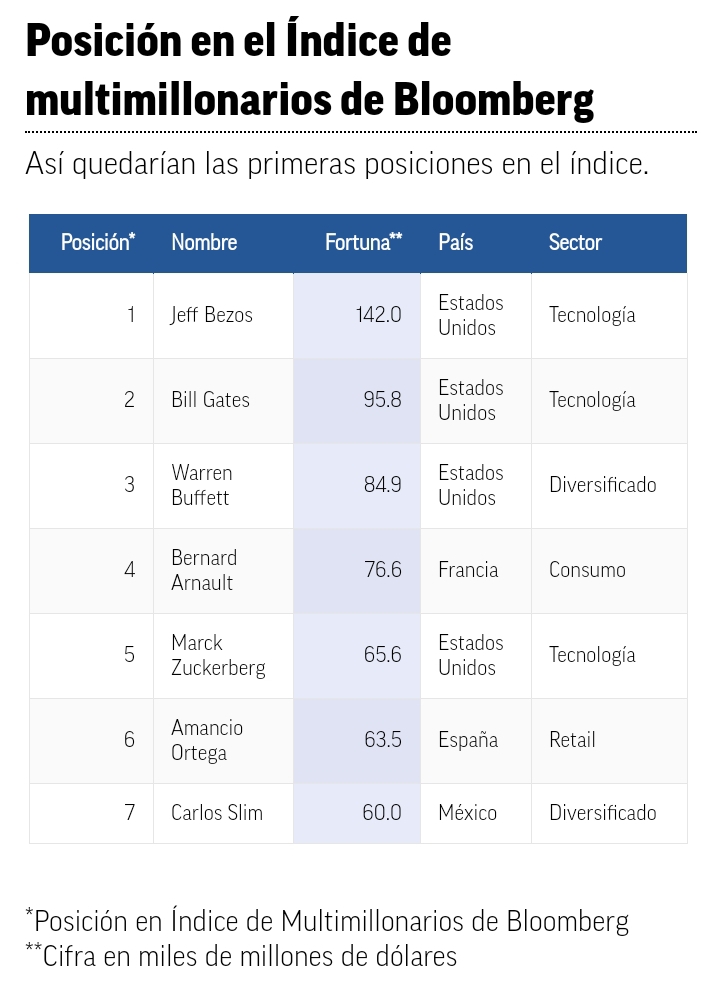Click the Warren Buffett name cell

point(201,485)
